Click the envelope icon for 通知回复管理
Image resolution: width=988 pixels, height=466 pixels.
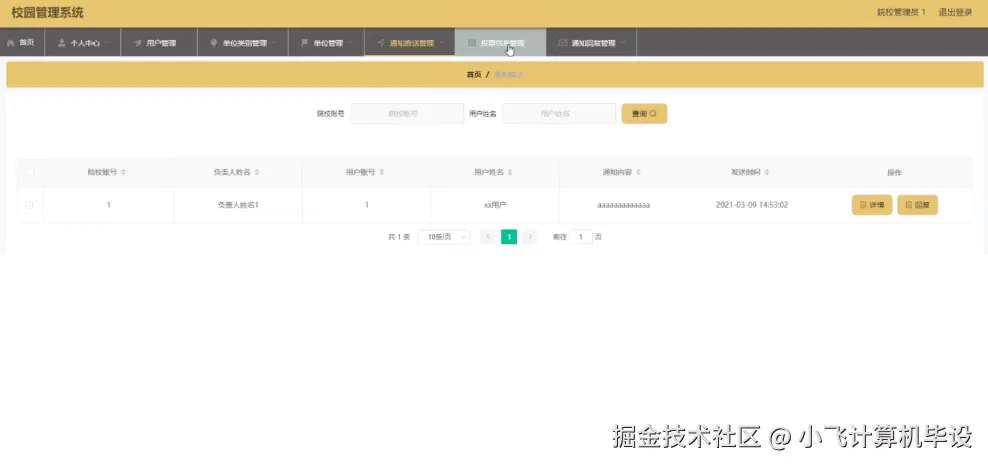tap(563, 43)
